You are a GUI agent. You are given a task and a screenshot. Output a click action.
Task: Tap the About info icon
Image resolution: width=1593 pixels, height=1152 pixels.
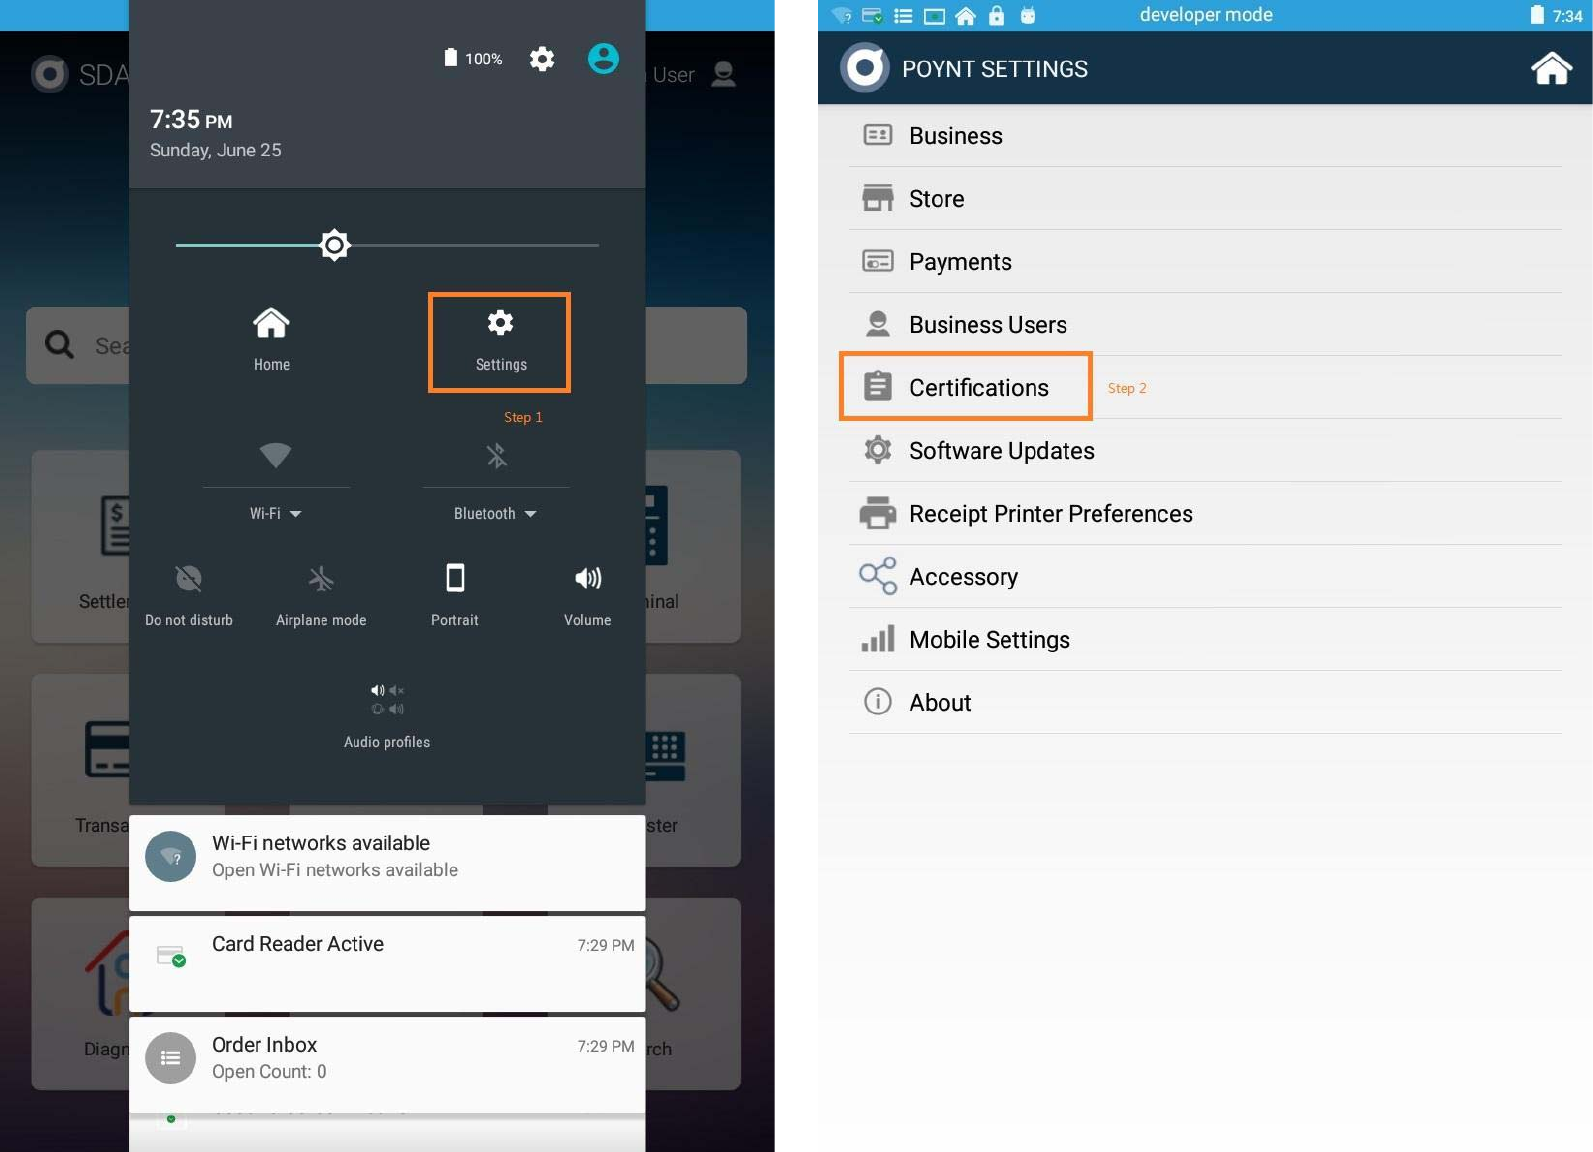pos(878,702)
